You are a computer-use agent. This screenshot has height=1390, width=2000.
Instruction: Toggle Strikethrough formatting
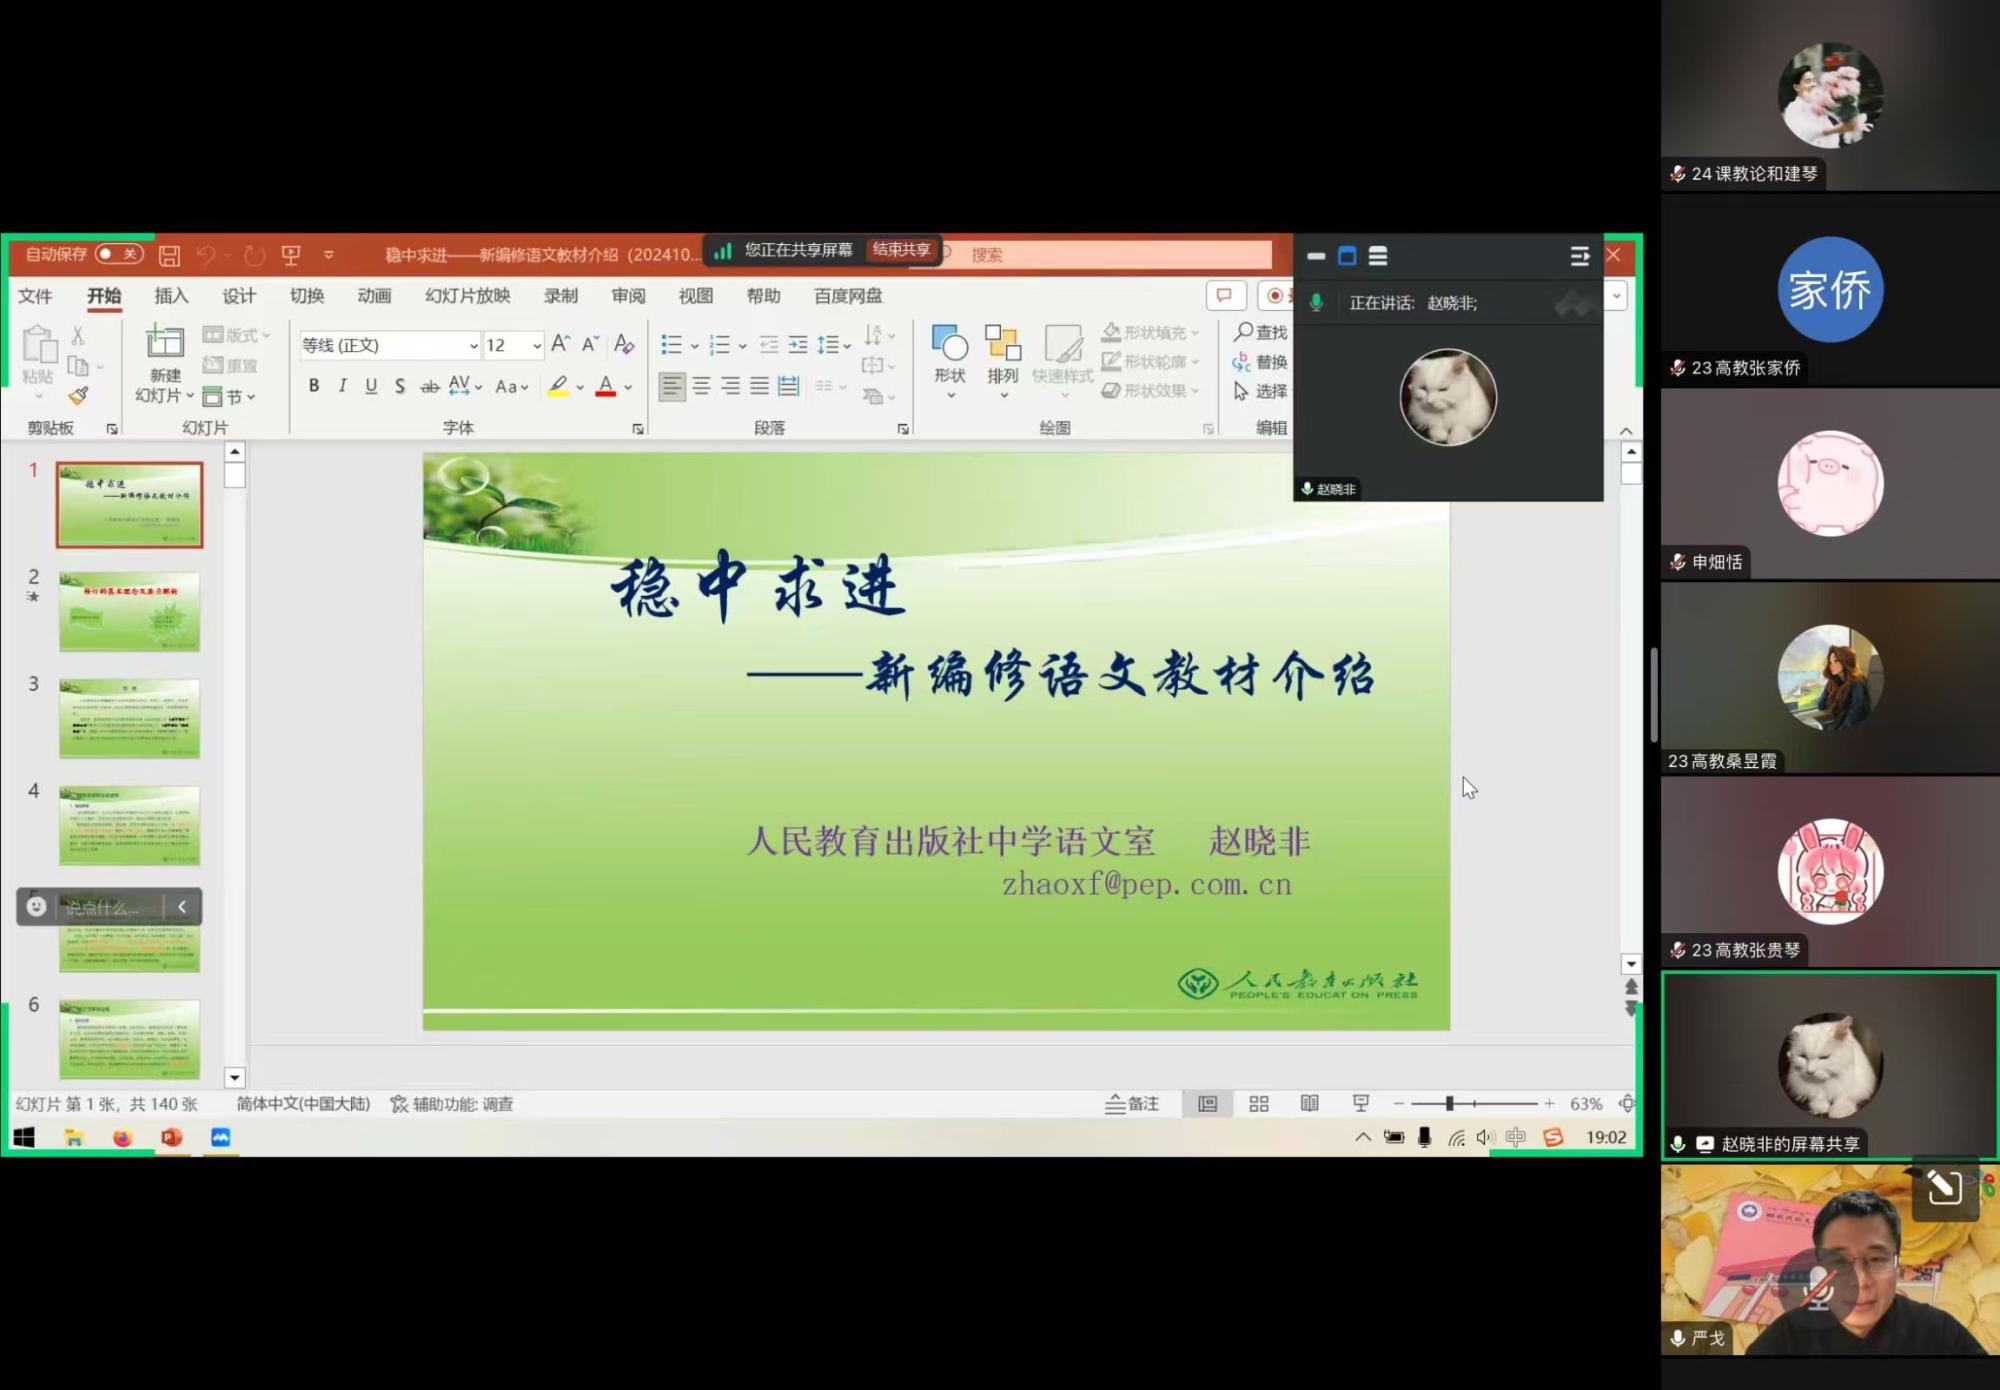pyautogui.click(x=429, y=386)
